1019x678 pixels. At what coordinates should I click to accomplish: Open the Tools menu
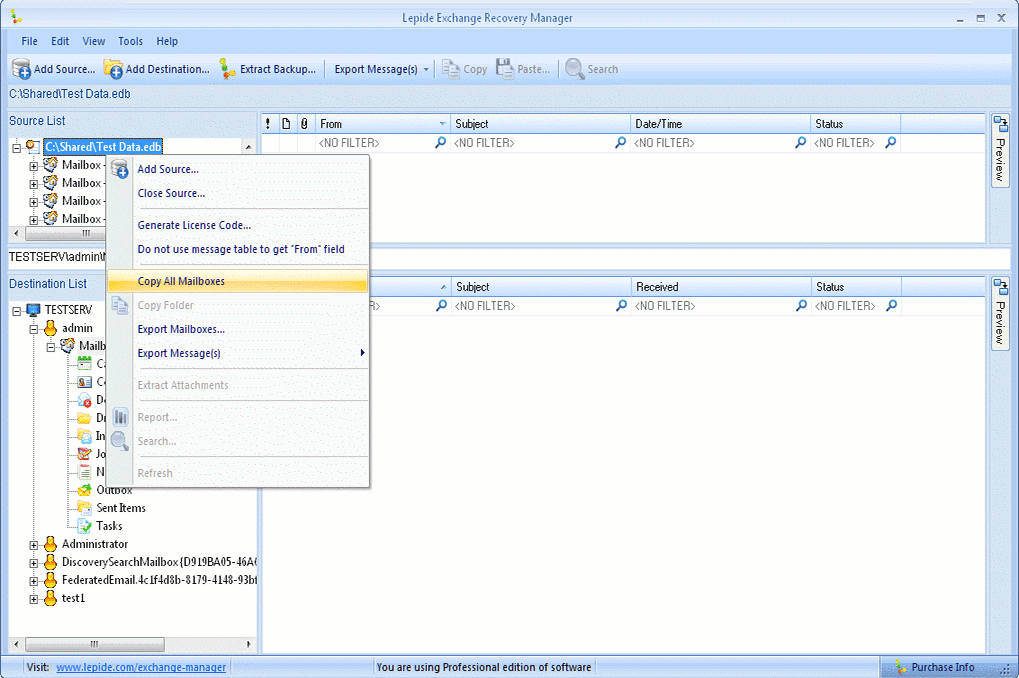130,41
